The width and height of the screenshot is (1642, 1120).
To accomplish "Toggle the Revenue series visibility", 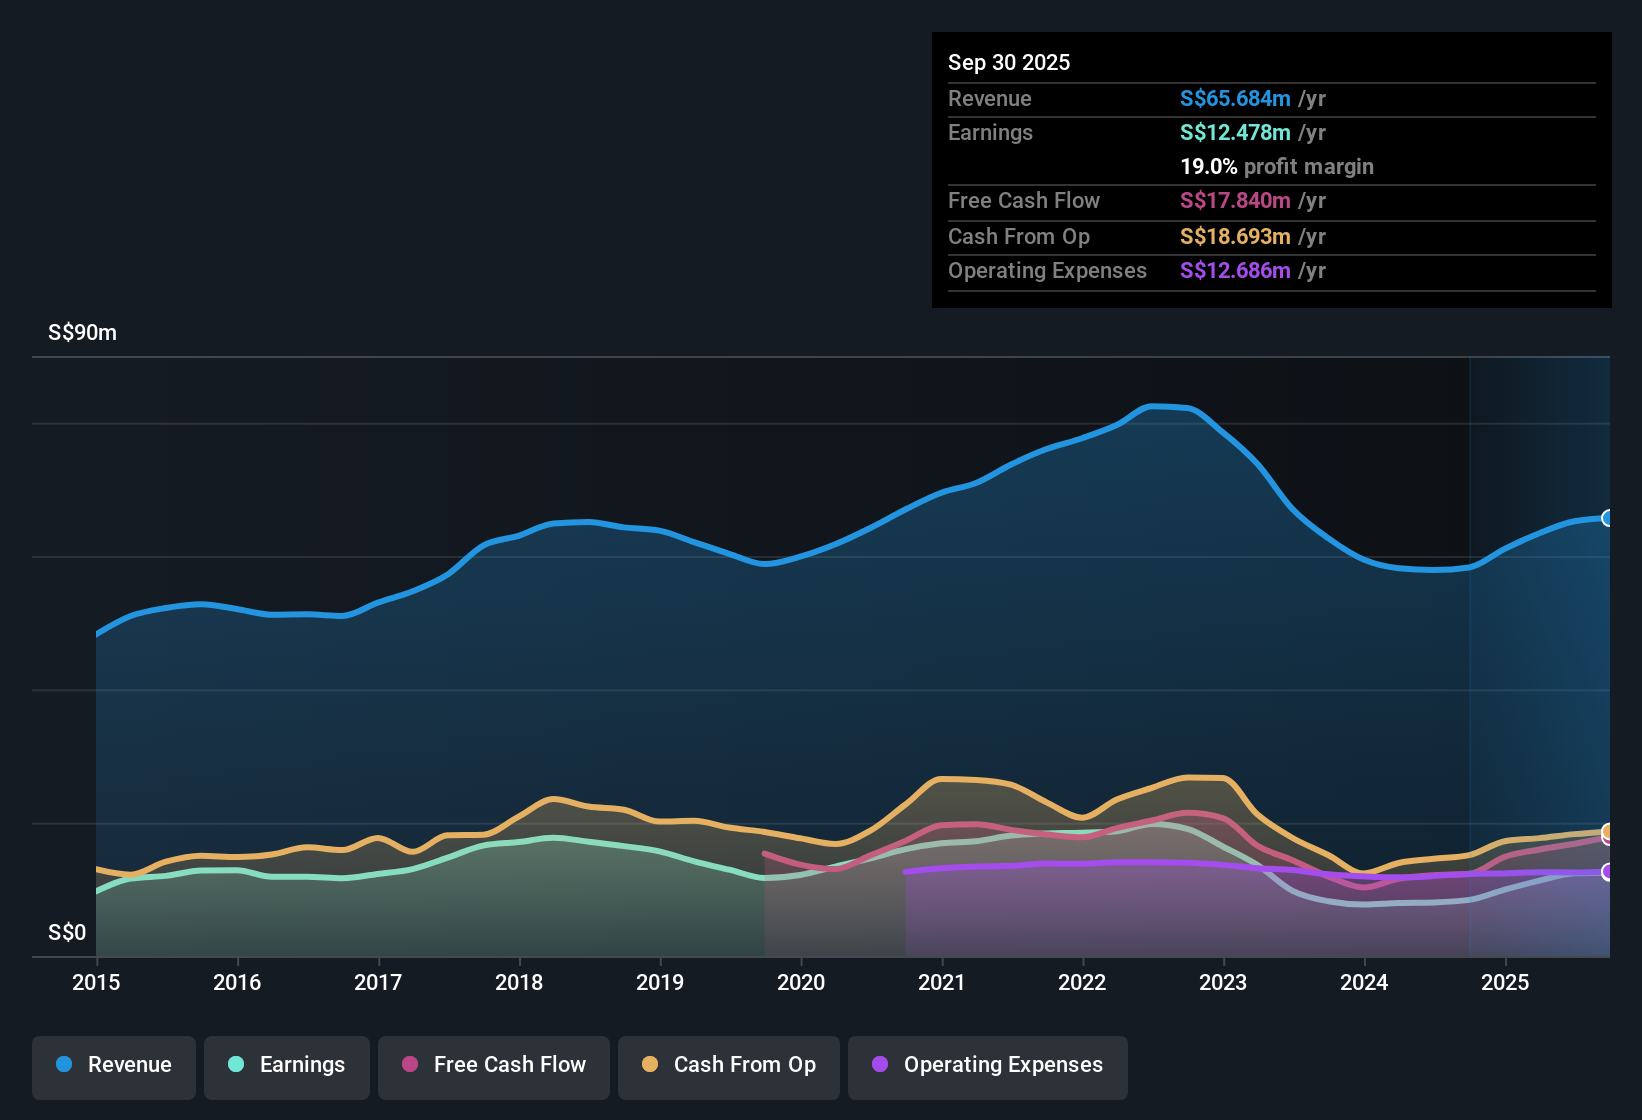I will click(x=113, y=1066).
